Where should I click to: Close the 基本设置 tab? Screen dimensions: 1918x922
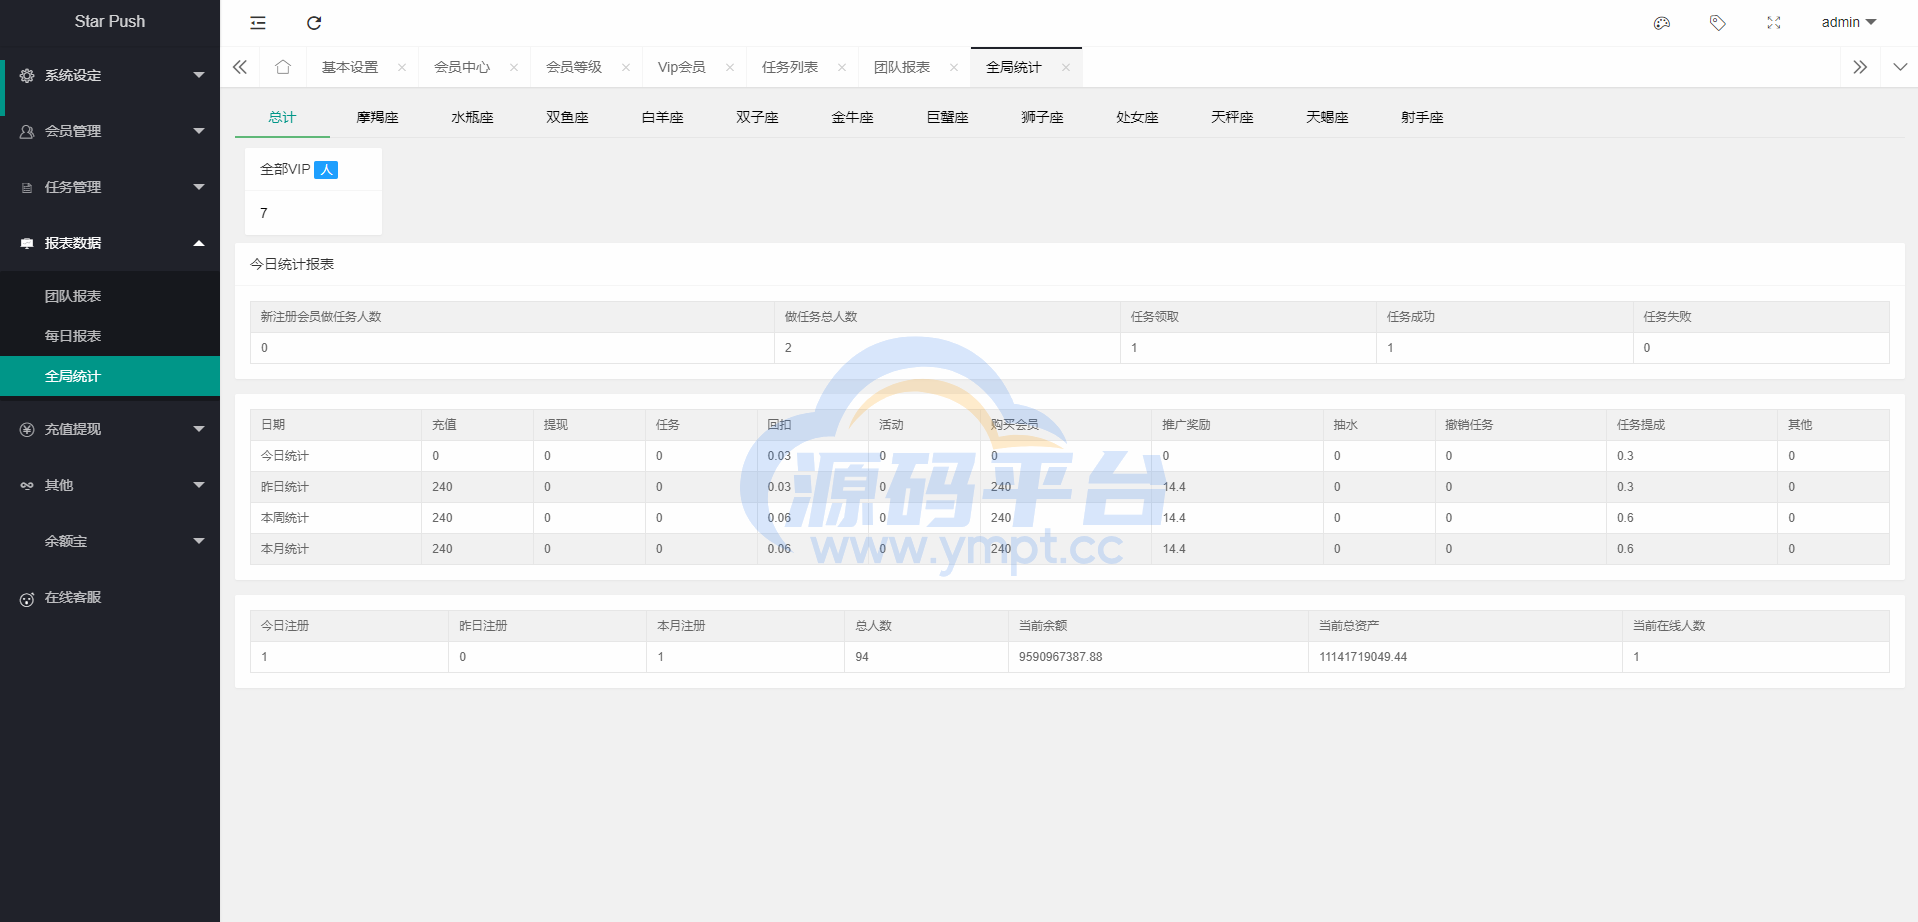402,68
